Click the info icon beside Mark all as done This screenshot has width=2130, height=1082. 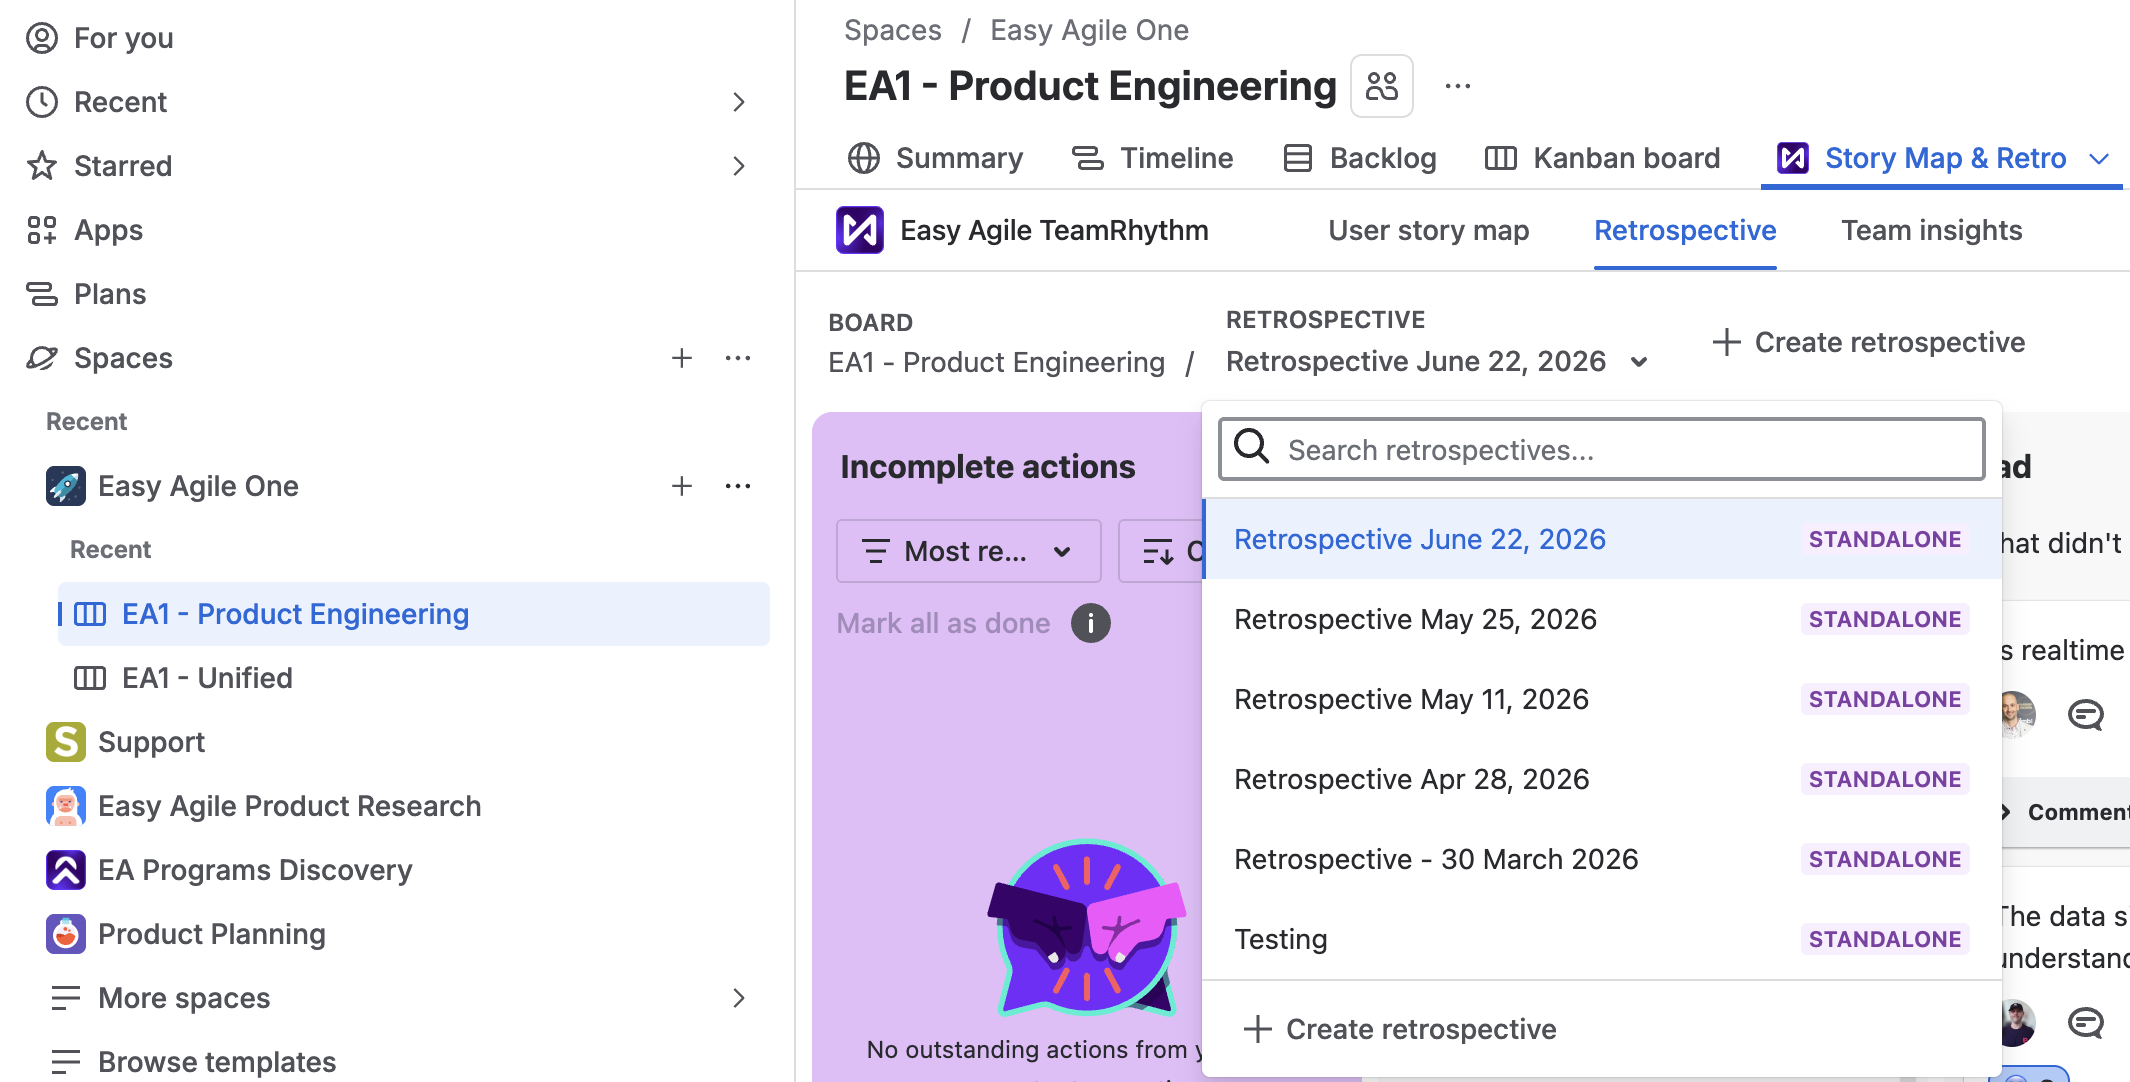coord(1091,623)
